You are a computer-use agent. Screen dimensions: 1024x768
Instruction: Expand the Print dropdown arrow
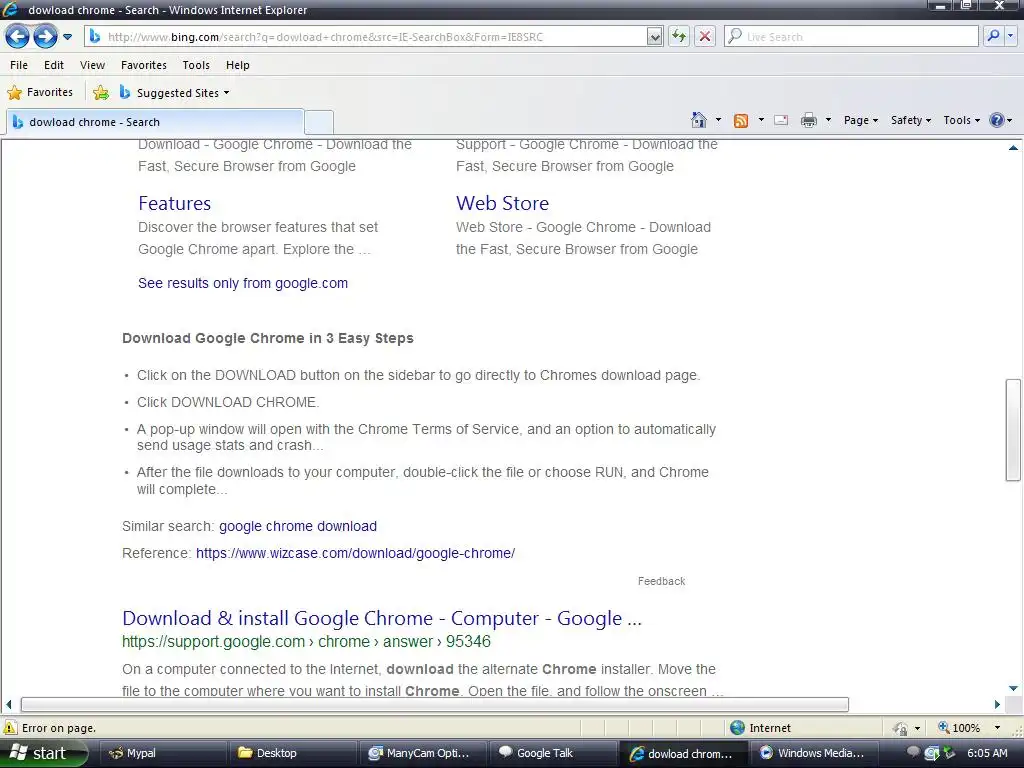pyautogui.click(x=828, y=120)
